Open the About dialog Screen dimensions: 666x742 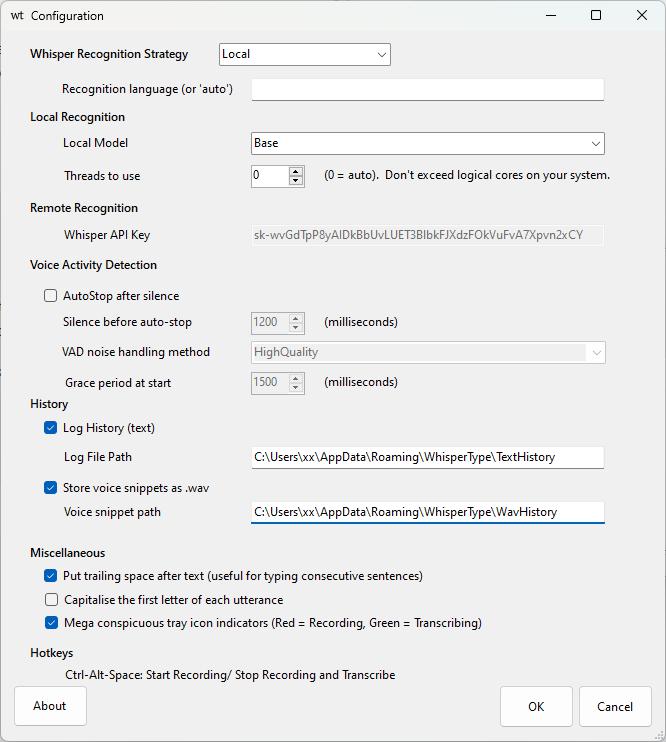(x=50, y=706)
